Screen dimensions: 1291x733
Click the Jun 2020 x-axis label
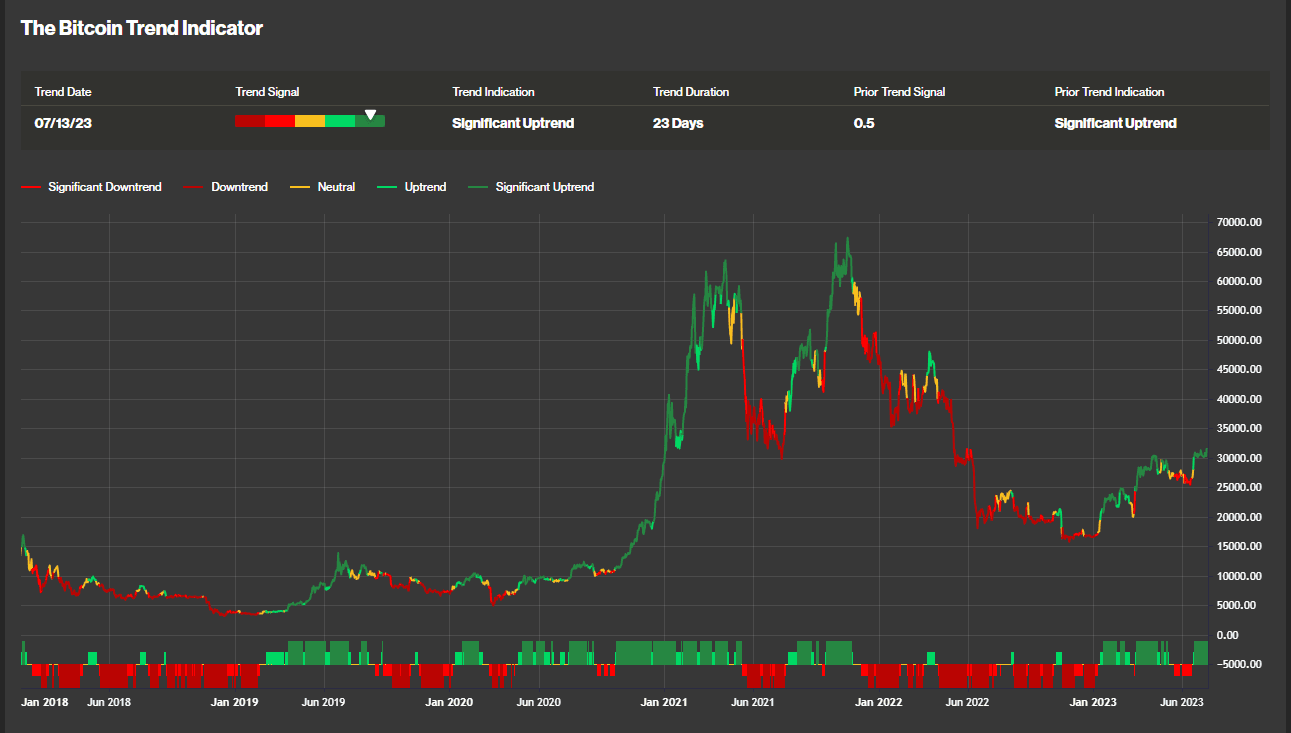coord(538,702)
